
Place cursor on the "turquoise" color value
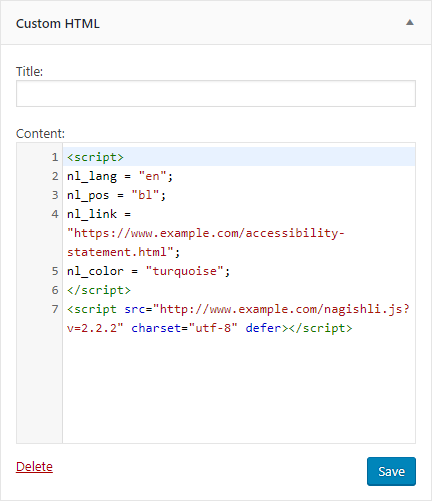(184, 271)
